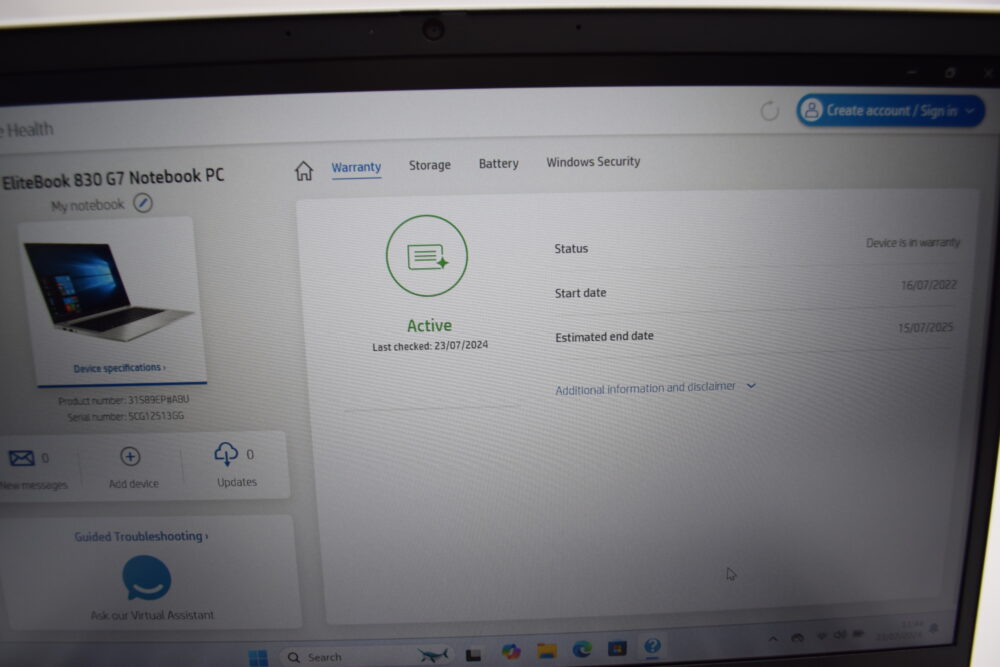Image resolution: width=1000 pixels, height=667 pixels.
Task: Click the EliteBook laptop thumbnail image
Action: click(x=108, y=291)
